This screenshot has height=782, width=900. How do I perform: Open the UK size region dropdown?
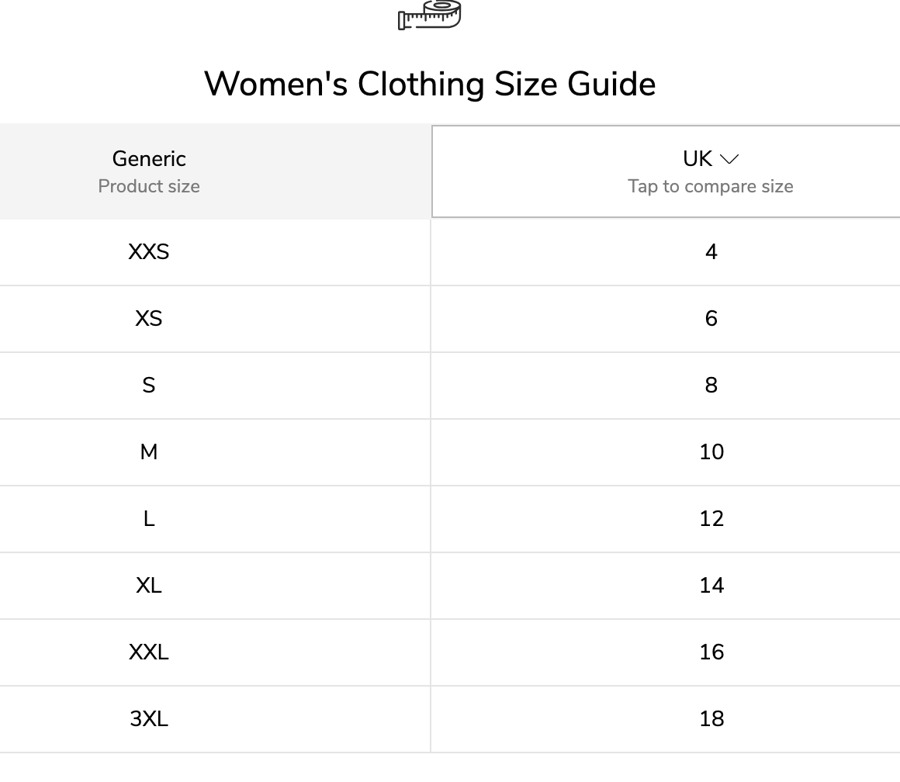[666, 172]
